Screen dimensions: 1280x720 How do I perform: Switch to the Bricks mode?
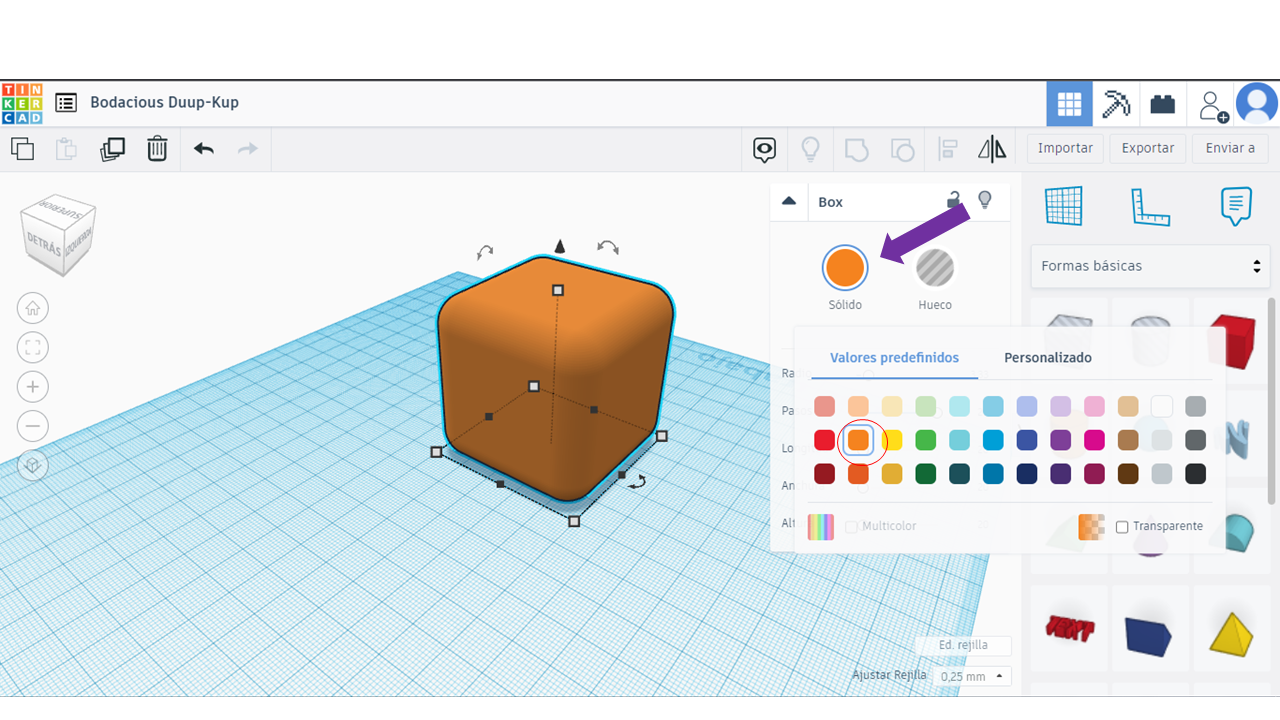tap(1162, 103)
